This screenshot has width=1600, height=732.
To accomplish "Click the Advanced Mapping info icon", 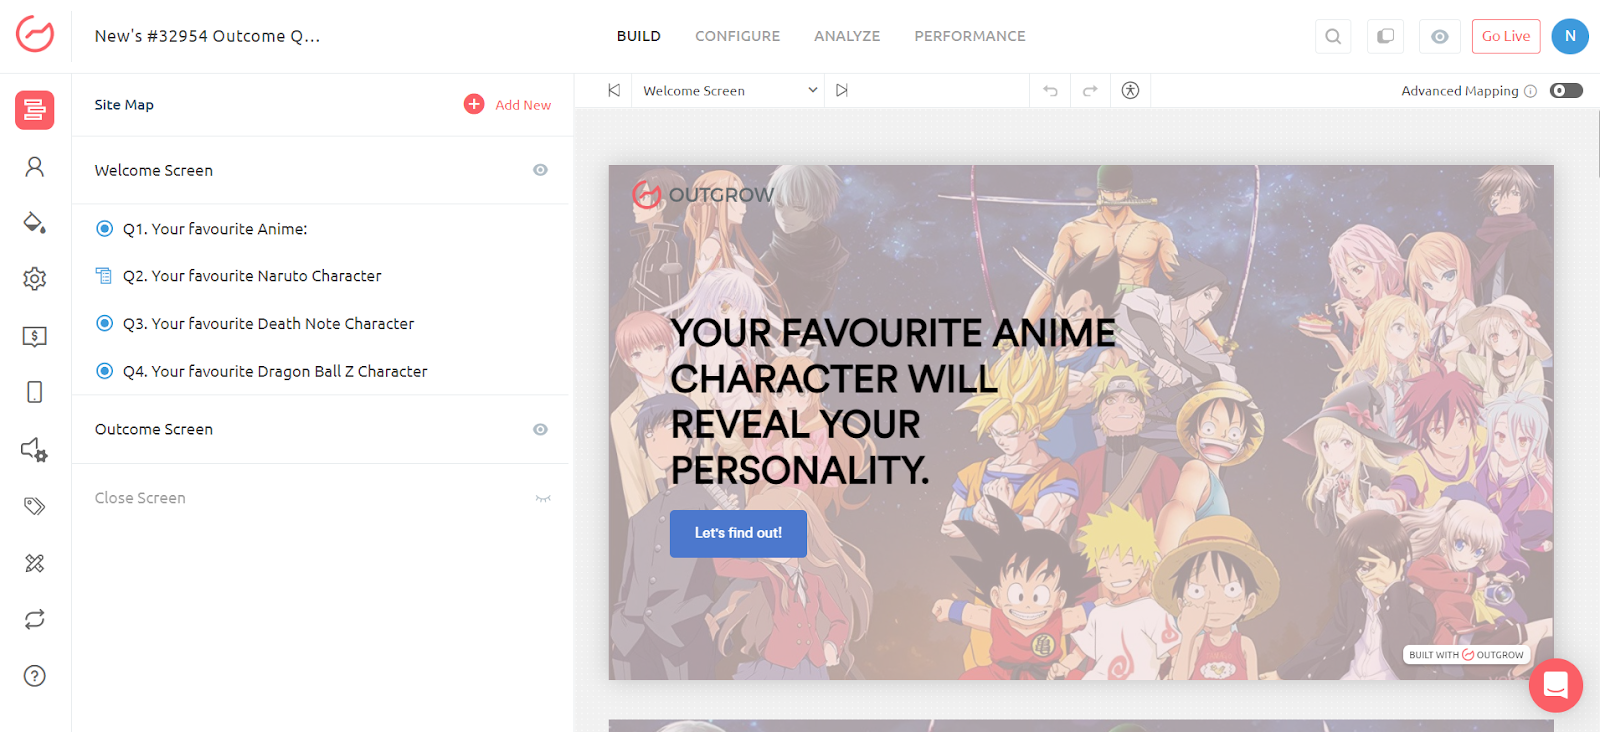I will pos(1530,91).
